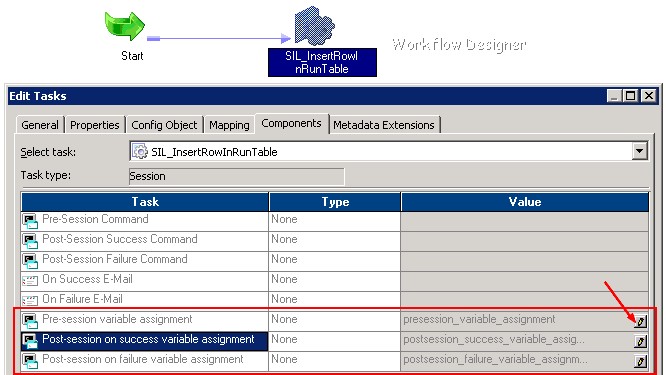Click the Post-Session Success Command row icon

click(x=30, y=241)
